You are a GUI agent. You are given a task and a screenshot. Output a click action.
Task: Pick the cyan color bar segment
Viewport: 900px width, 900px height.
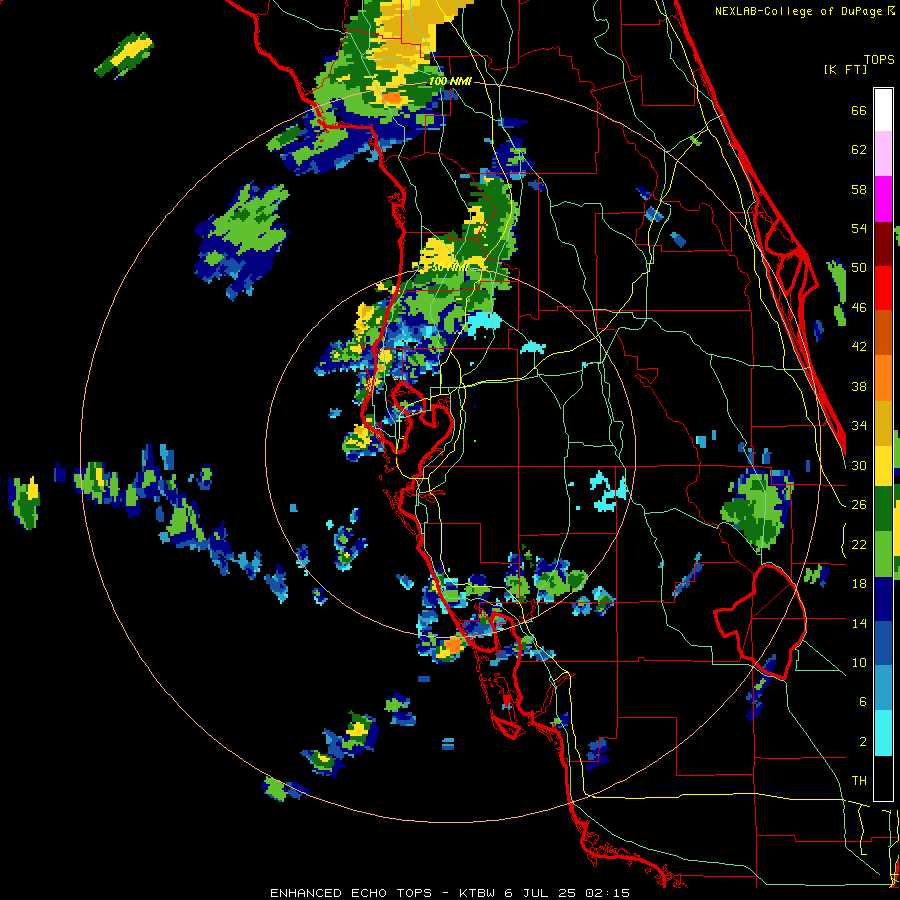click(x=883, y=733)
